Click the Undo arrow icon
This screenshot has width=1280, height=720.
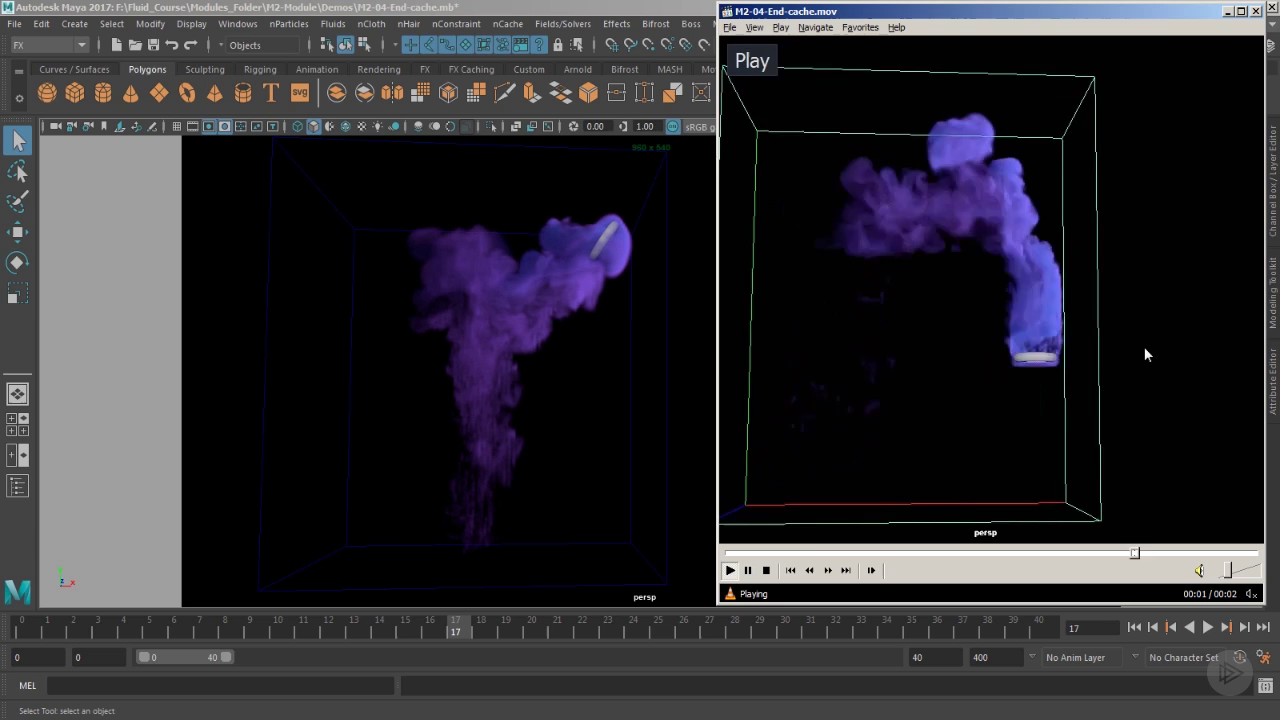(x=172, y=45)
